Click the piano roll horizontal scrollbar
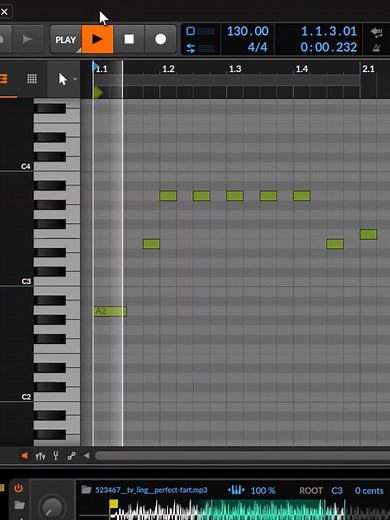390x520 pixels. click(242, 456)
